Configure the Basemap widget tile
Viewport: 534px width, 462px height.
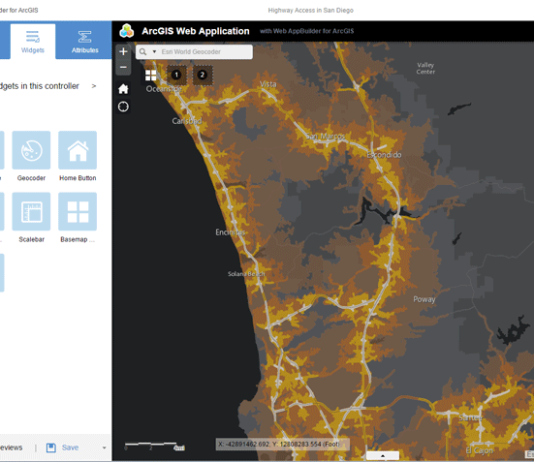[x=78, y=211]
